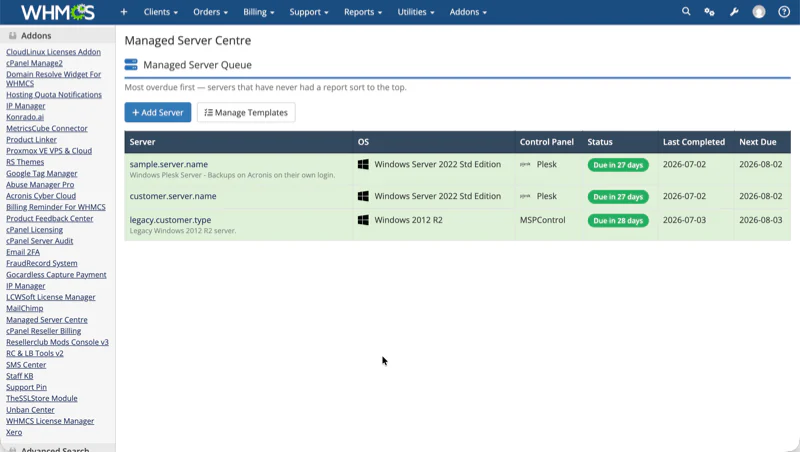This screenshot has height=452, width=800.
Task: Click the Plesk icon in customer.server.name row
Action: coord(525,196)
